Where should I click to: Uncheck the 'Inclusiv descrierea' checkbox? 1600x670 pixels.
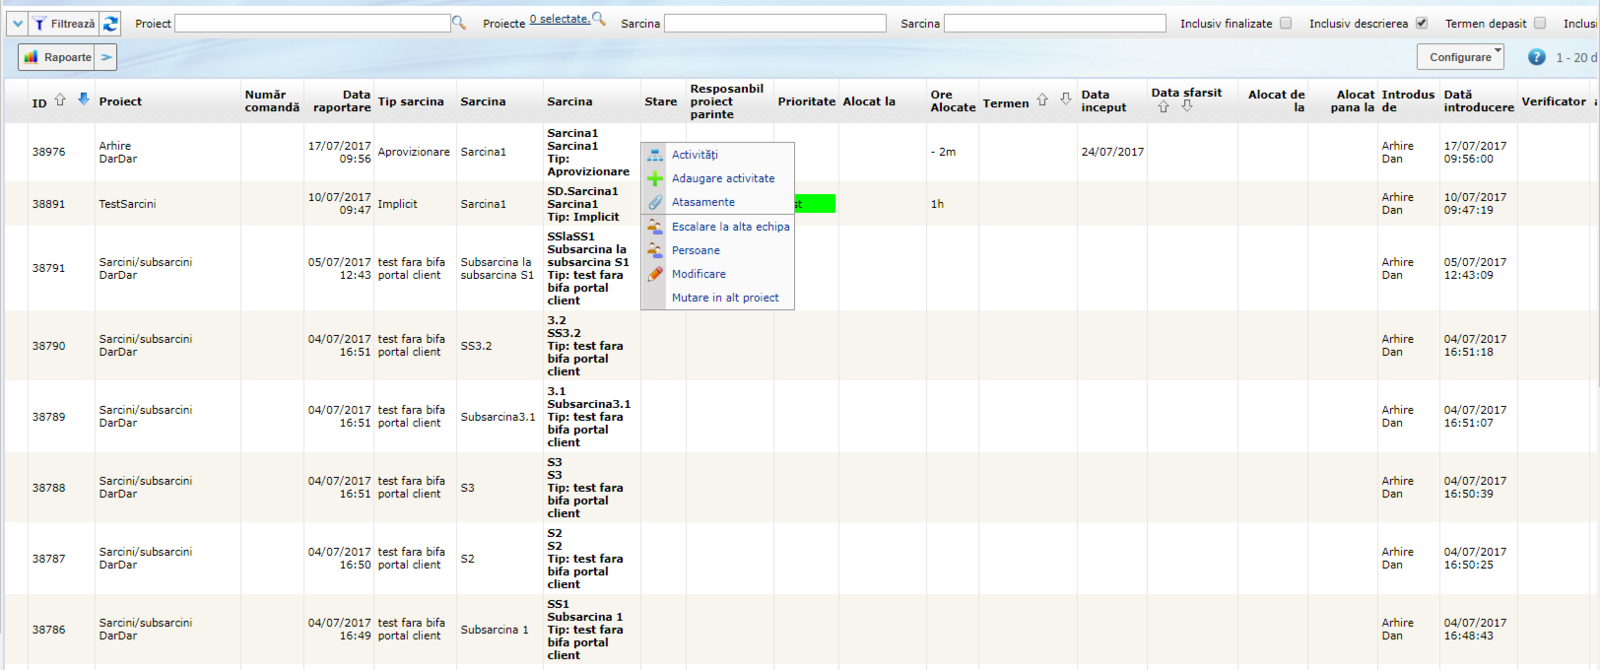pos(1421,23)
